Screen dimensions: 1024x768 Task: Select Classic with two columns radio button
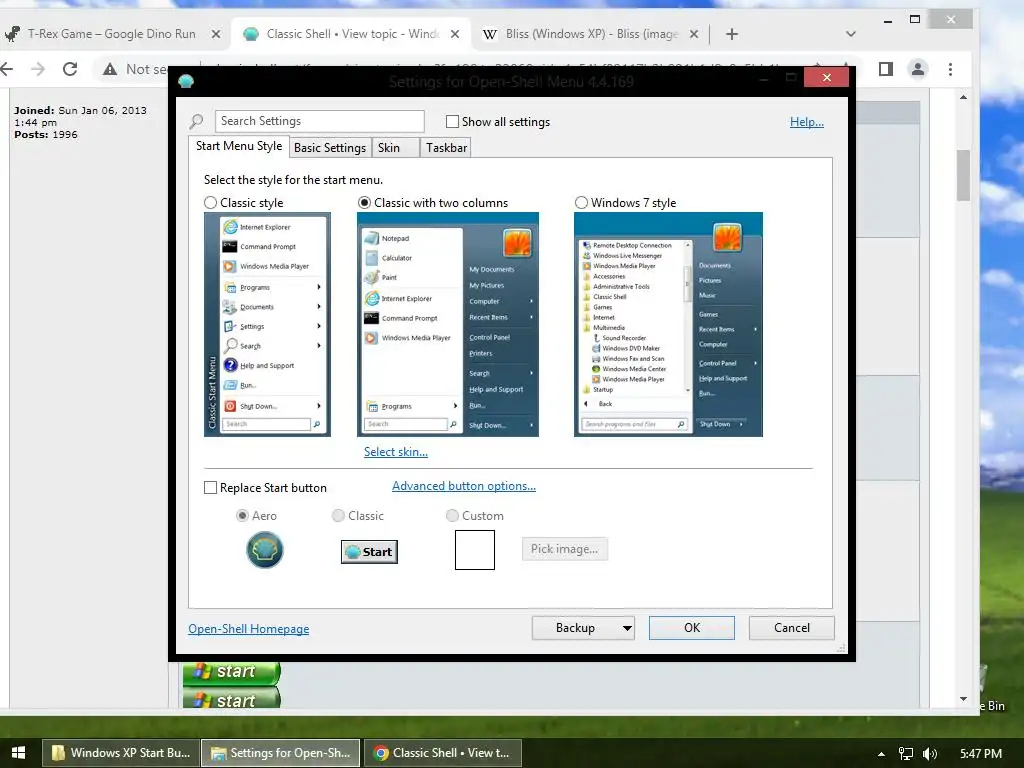coord(364,202)
